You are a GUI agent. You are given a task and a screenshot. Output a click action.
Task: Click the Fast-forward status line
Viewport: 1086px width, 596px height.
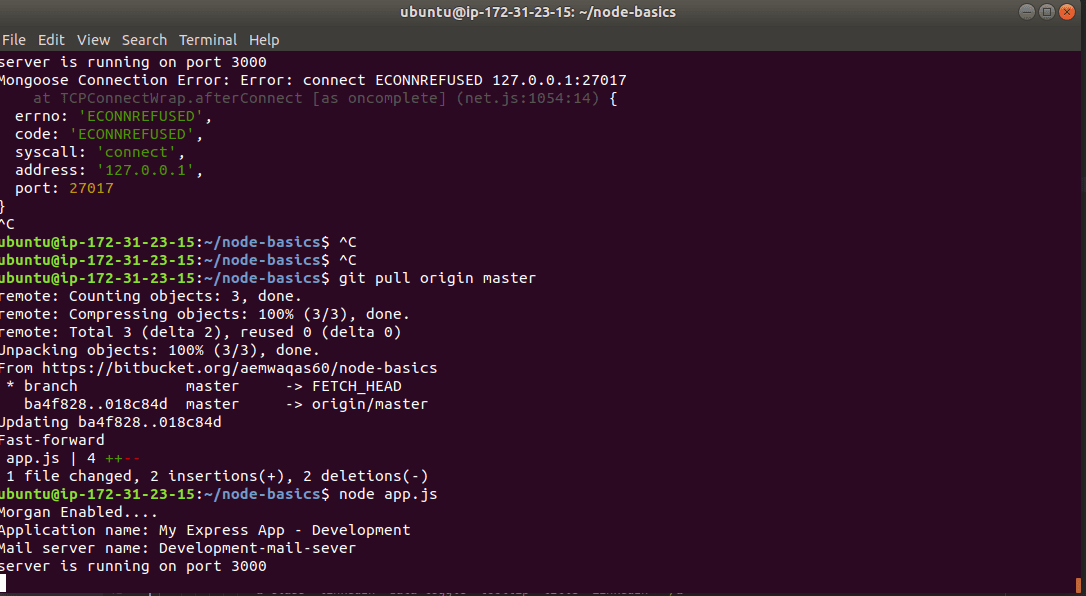52,439
